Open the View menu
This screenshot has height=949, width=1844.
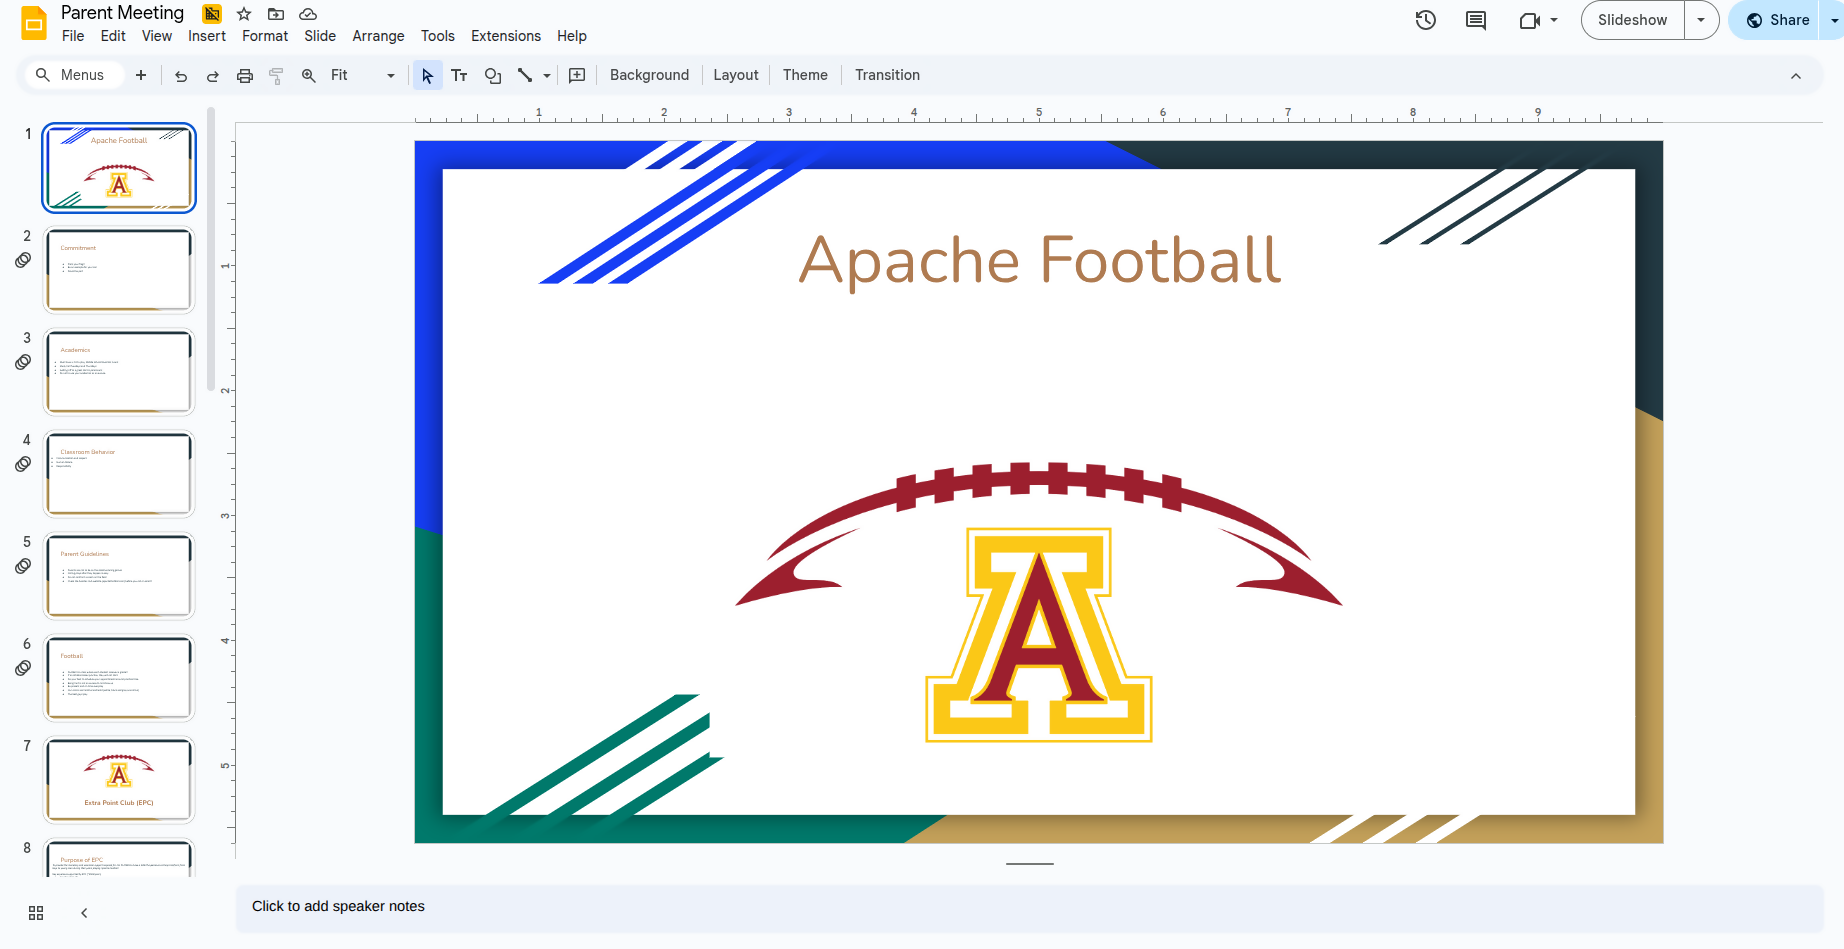pos(157,36)
